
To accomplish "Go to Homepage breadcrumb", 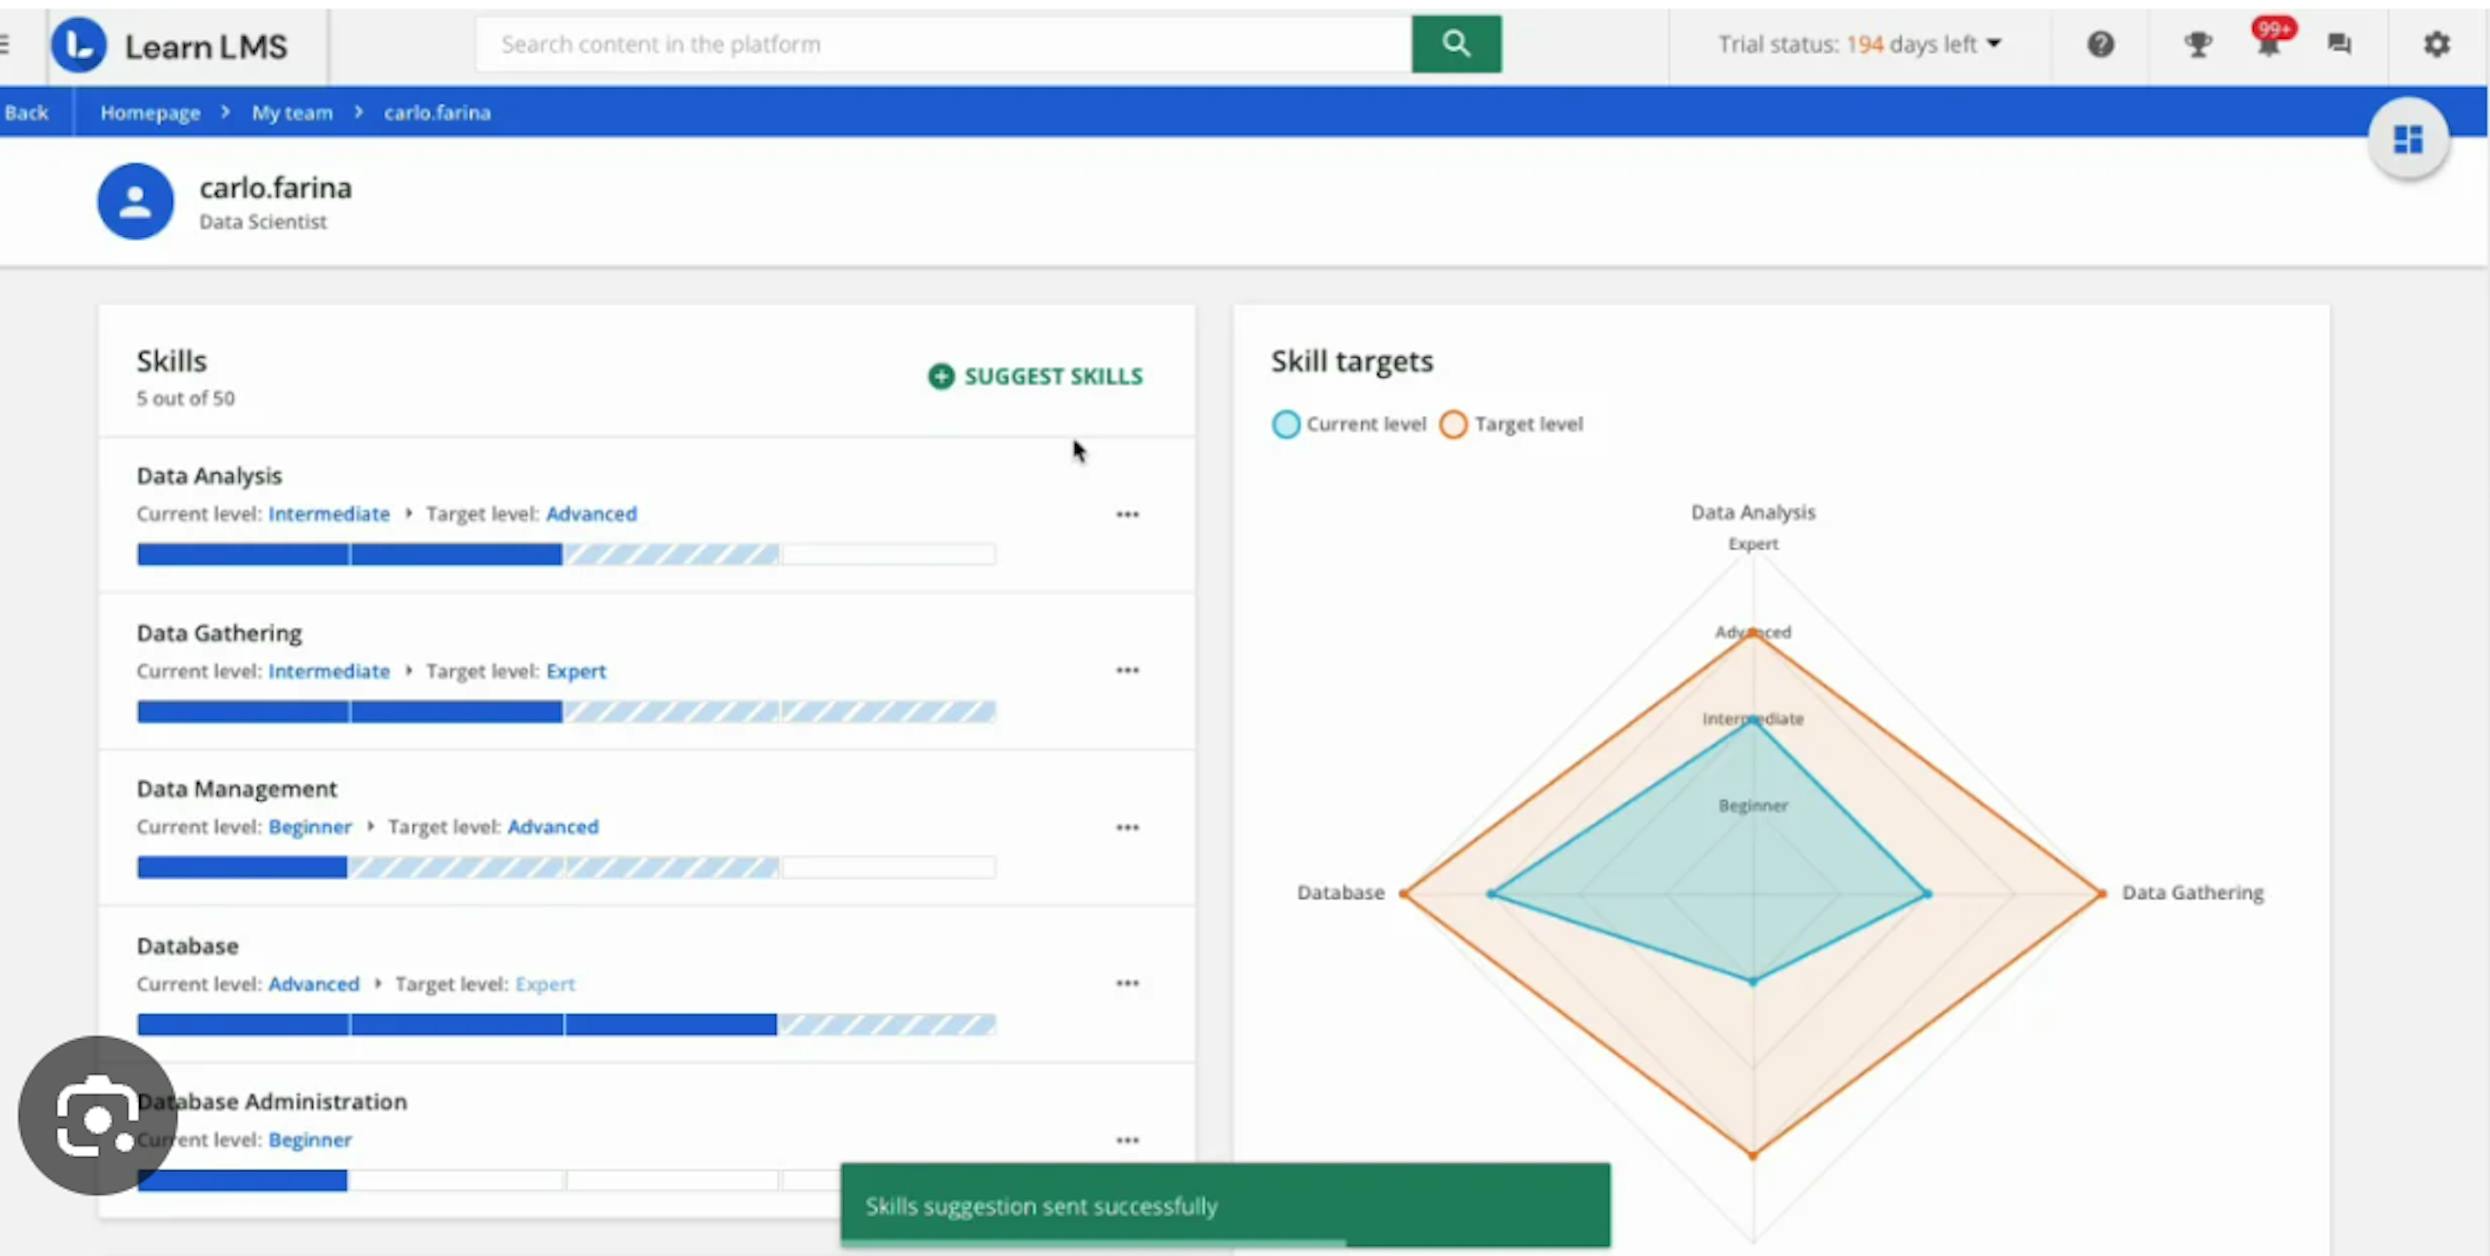I will tap(150, 113).
